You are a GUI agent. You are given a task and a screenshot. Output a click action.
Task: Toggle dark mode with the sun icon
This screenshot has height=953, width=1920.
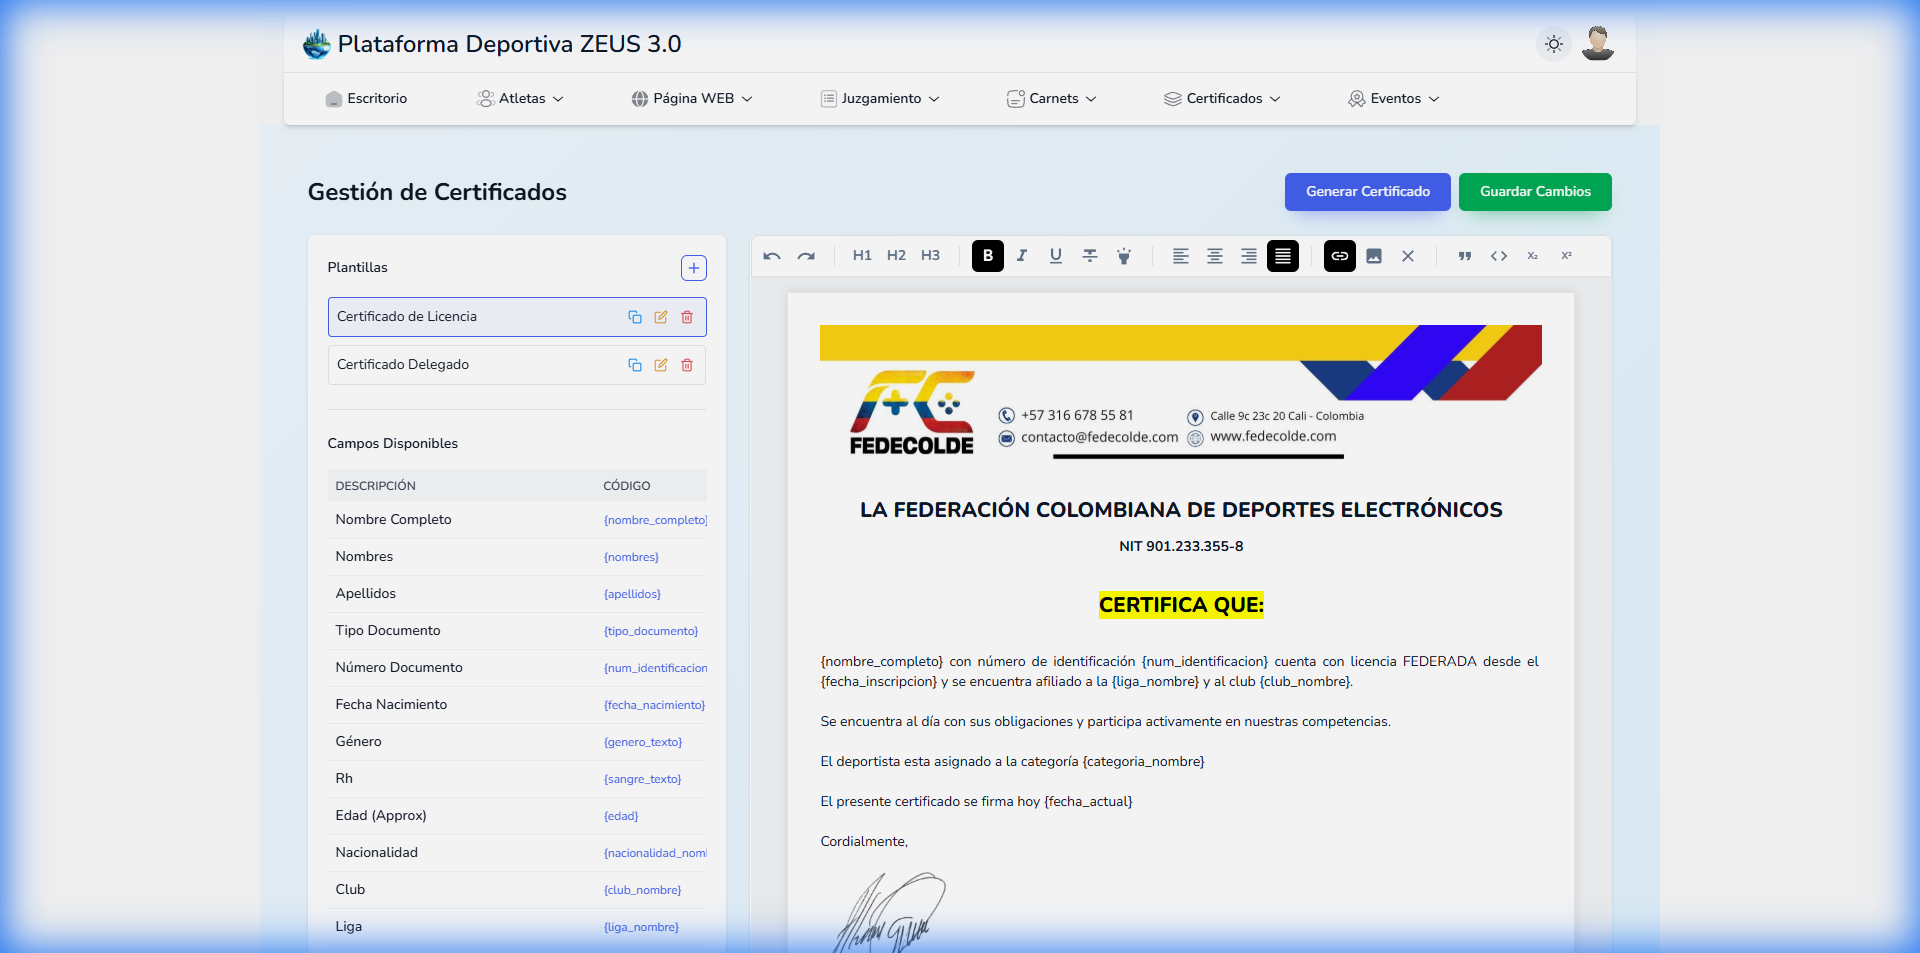coord(1553,44)
